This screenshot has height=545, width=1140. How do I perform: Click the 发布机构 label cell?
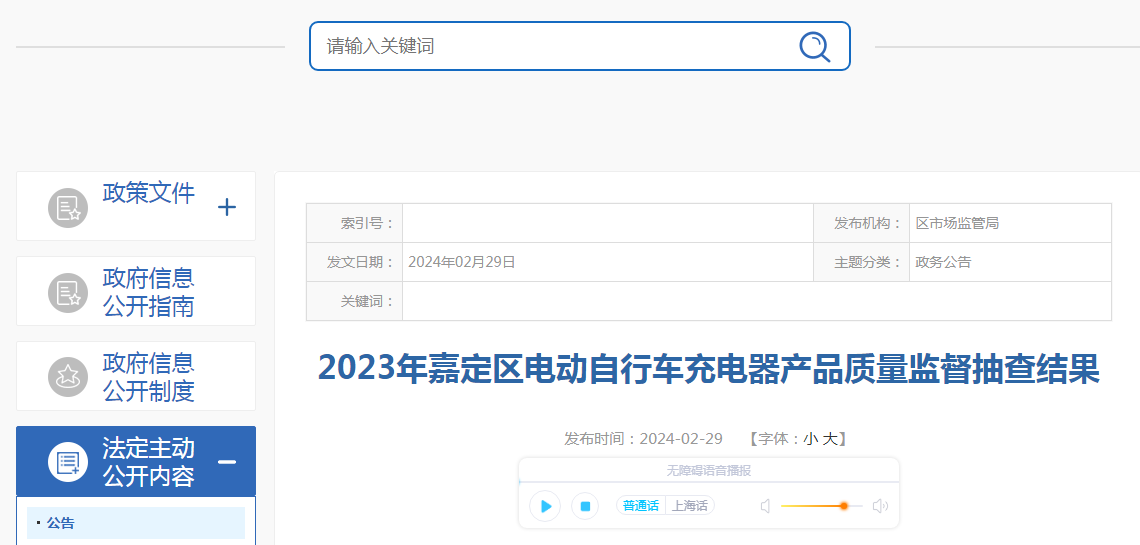(862, 223)
